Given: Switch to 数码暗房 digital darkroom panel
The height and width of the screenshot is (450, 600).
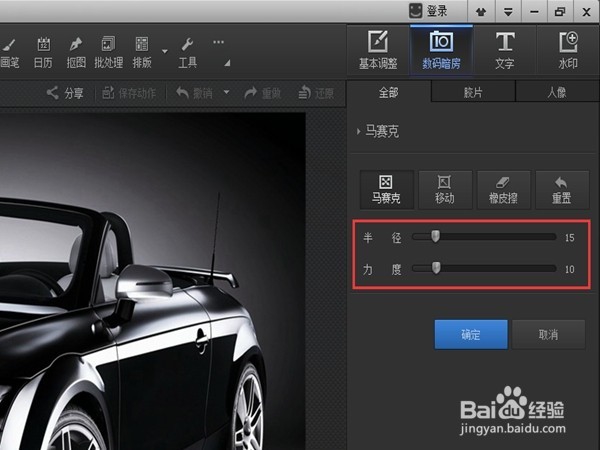Looking at the screenshot, I should 441,50.
